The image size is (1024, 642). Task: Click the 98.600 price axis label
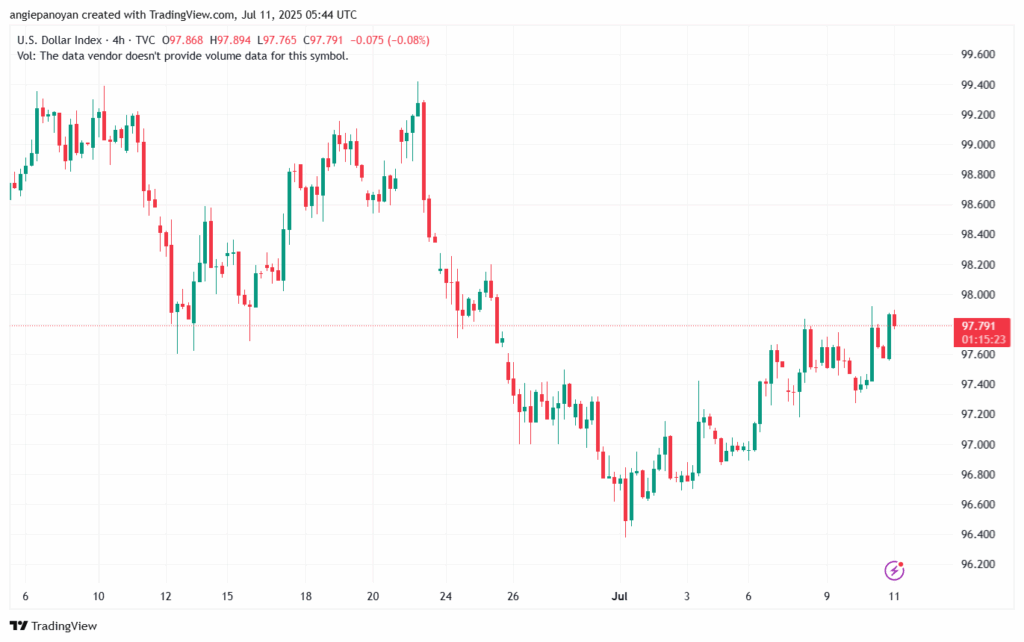click(x=978, y=204)
